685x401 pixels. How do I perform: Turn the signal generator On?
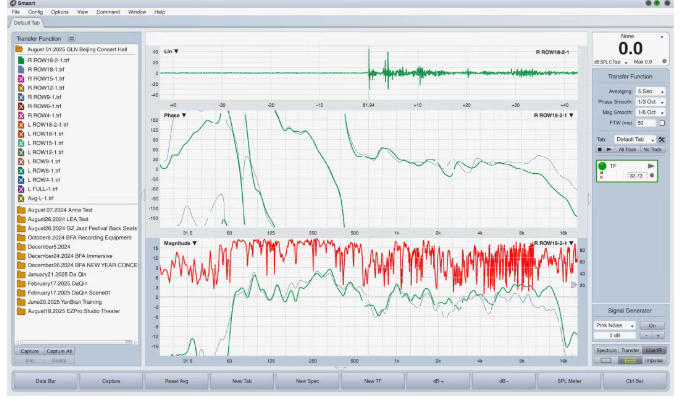point(651,325)
